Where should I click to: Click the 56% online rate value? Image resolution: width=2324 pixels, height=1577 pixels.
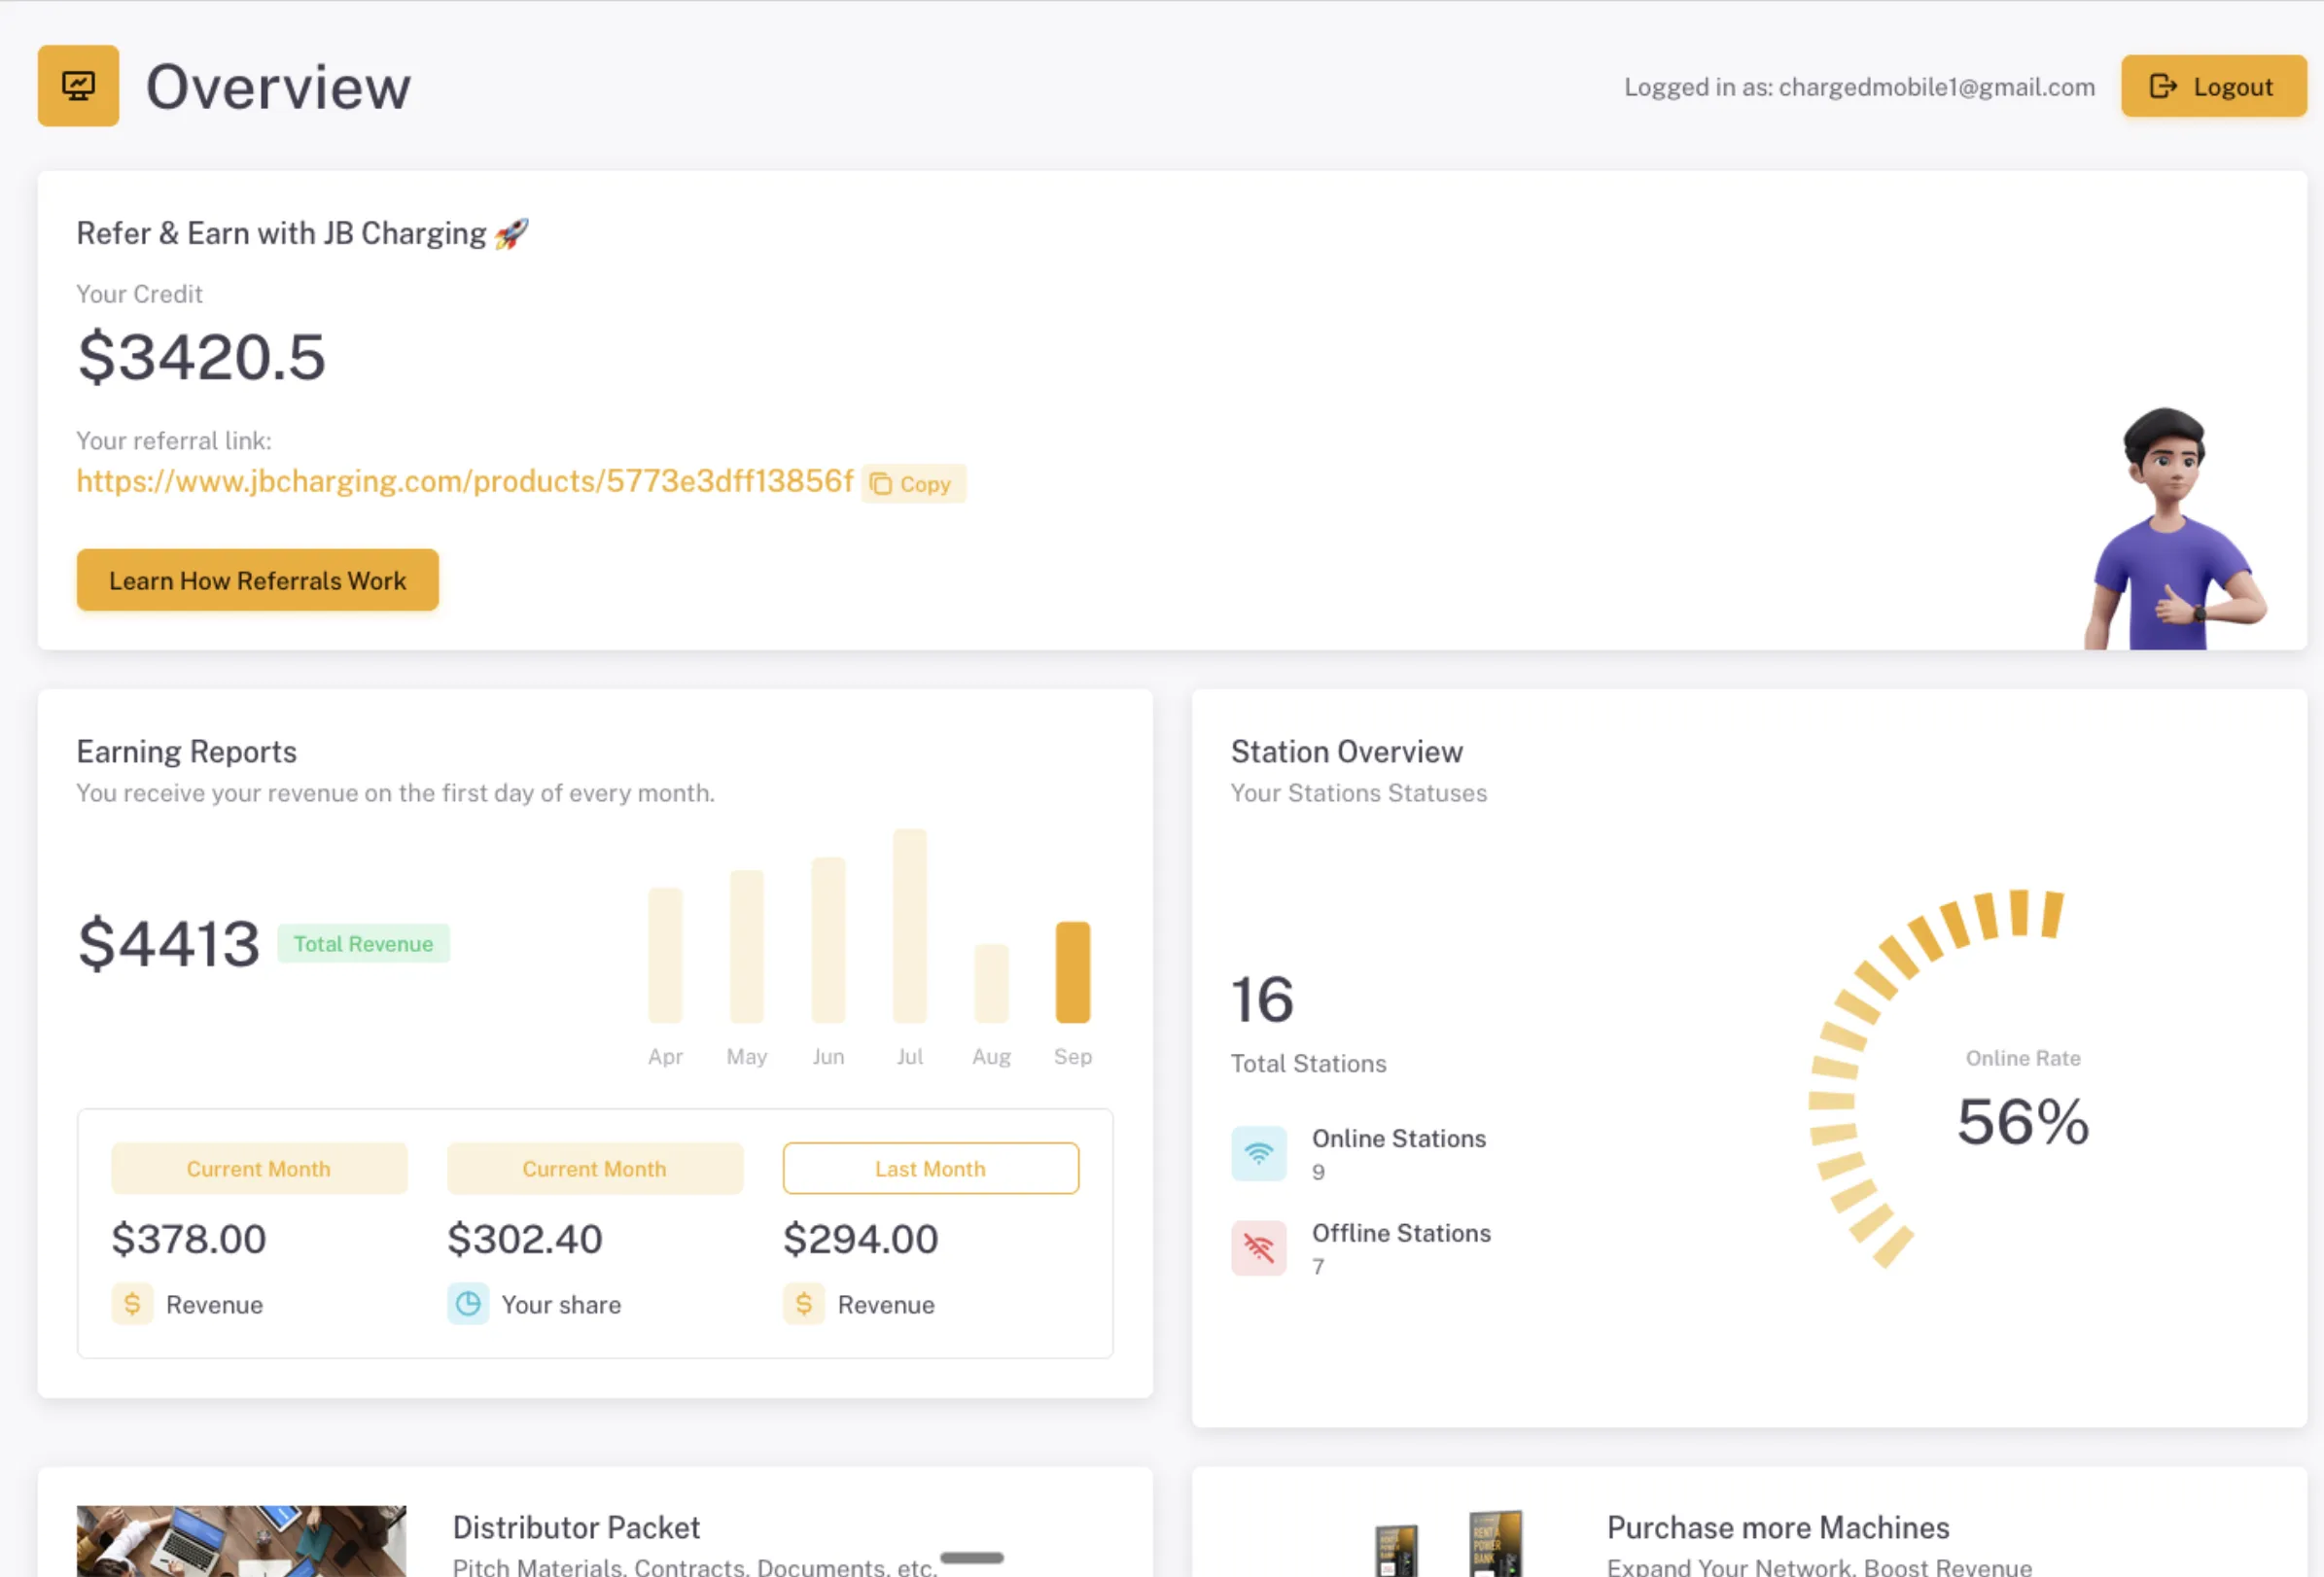point(2023,1122)
